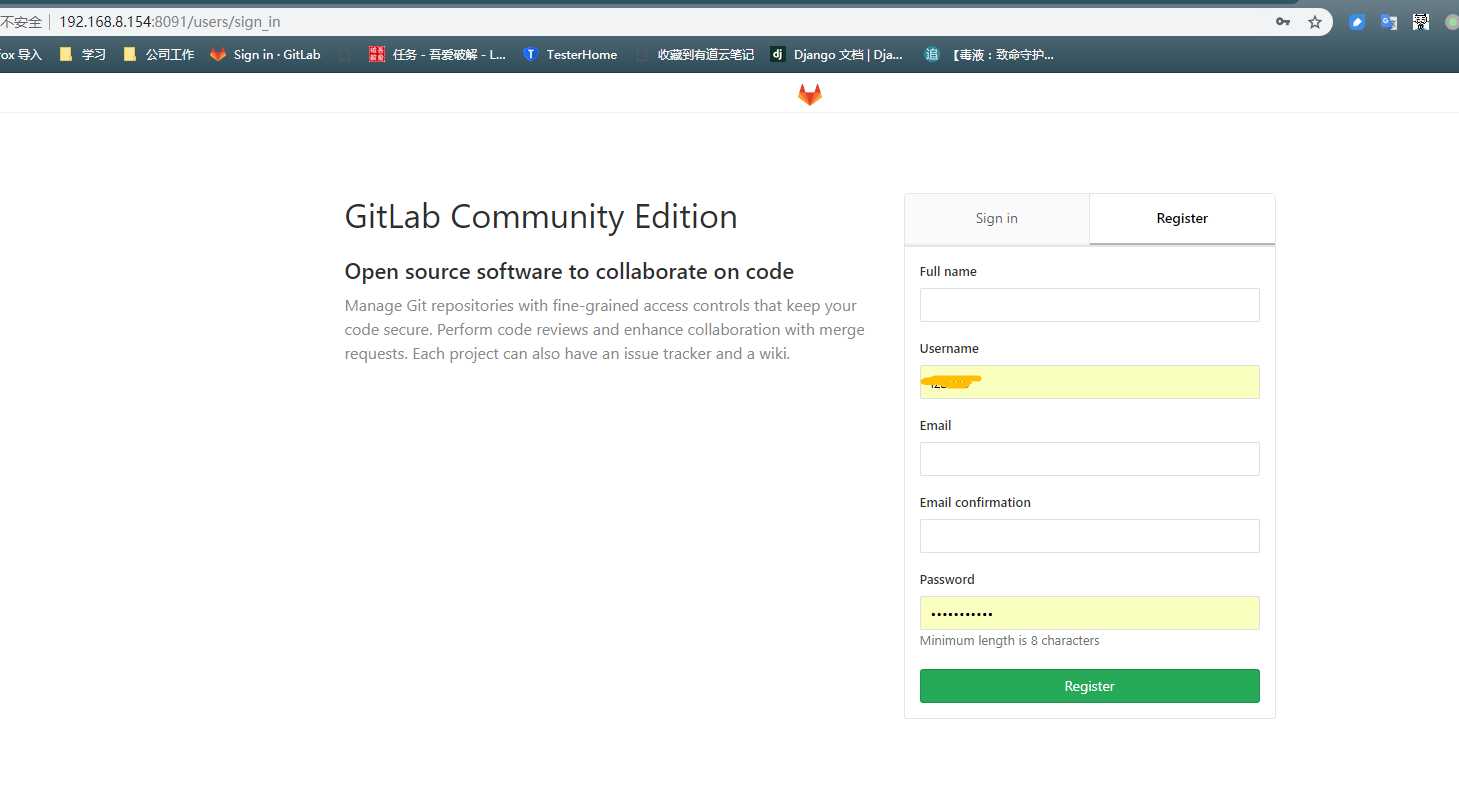Viewport: 1459px width, 788px height.
Task: Focus the Full name input field
Action: click(1089, 305)
